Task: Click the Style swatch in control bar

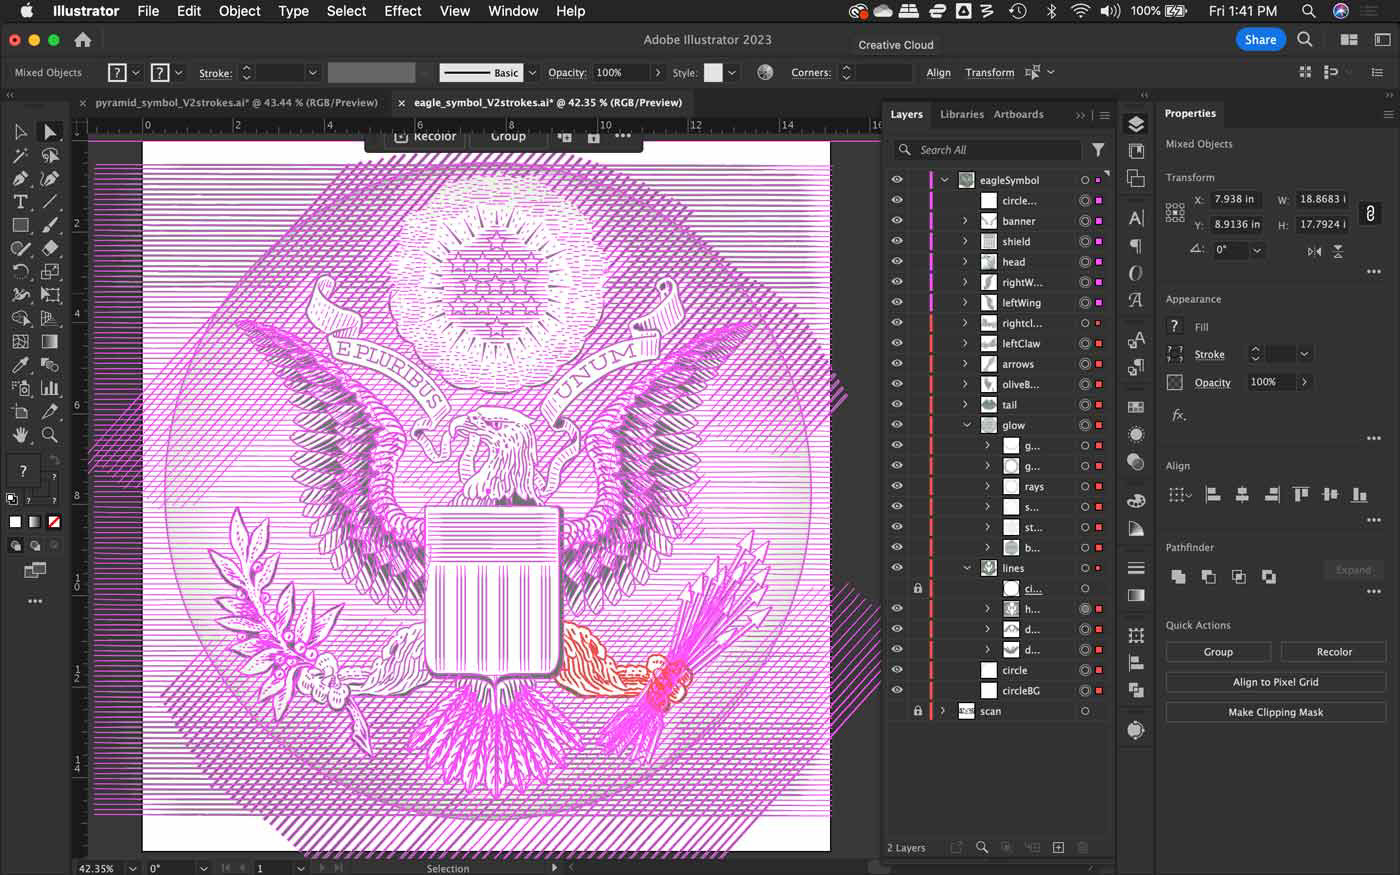Action: pyautogui.click(x=713, y=72)
